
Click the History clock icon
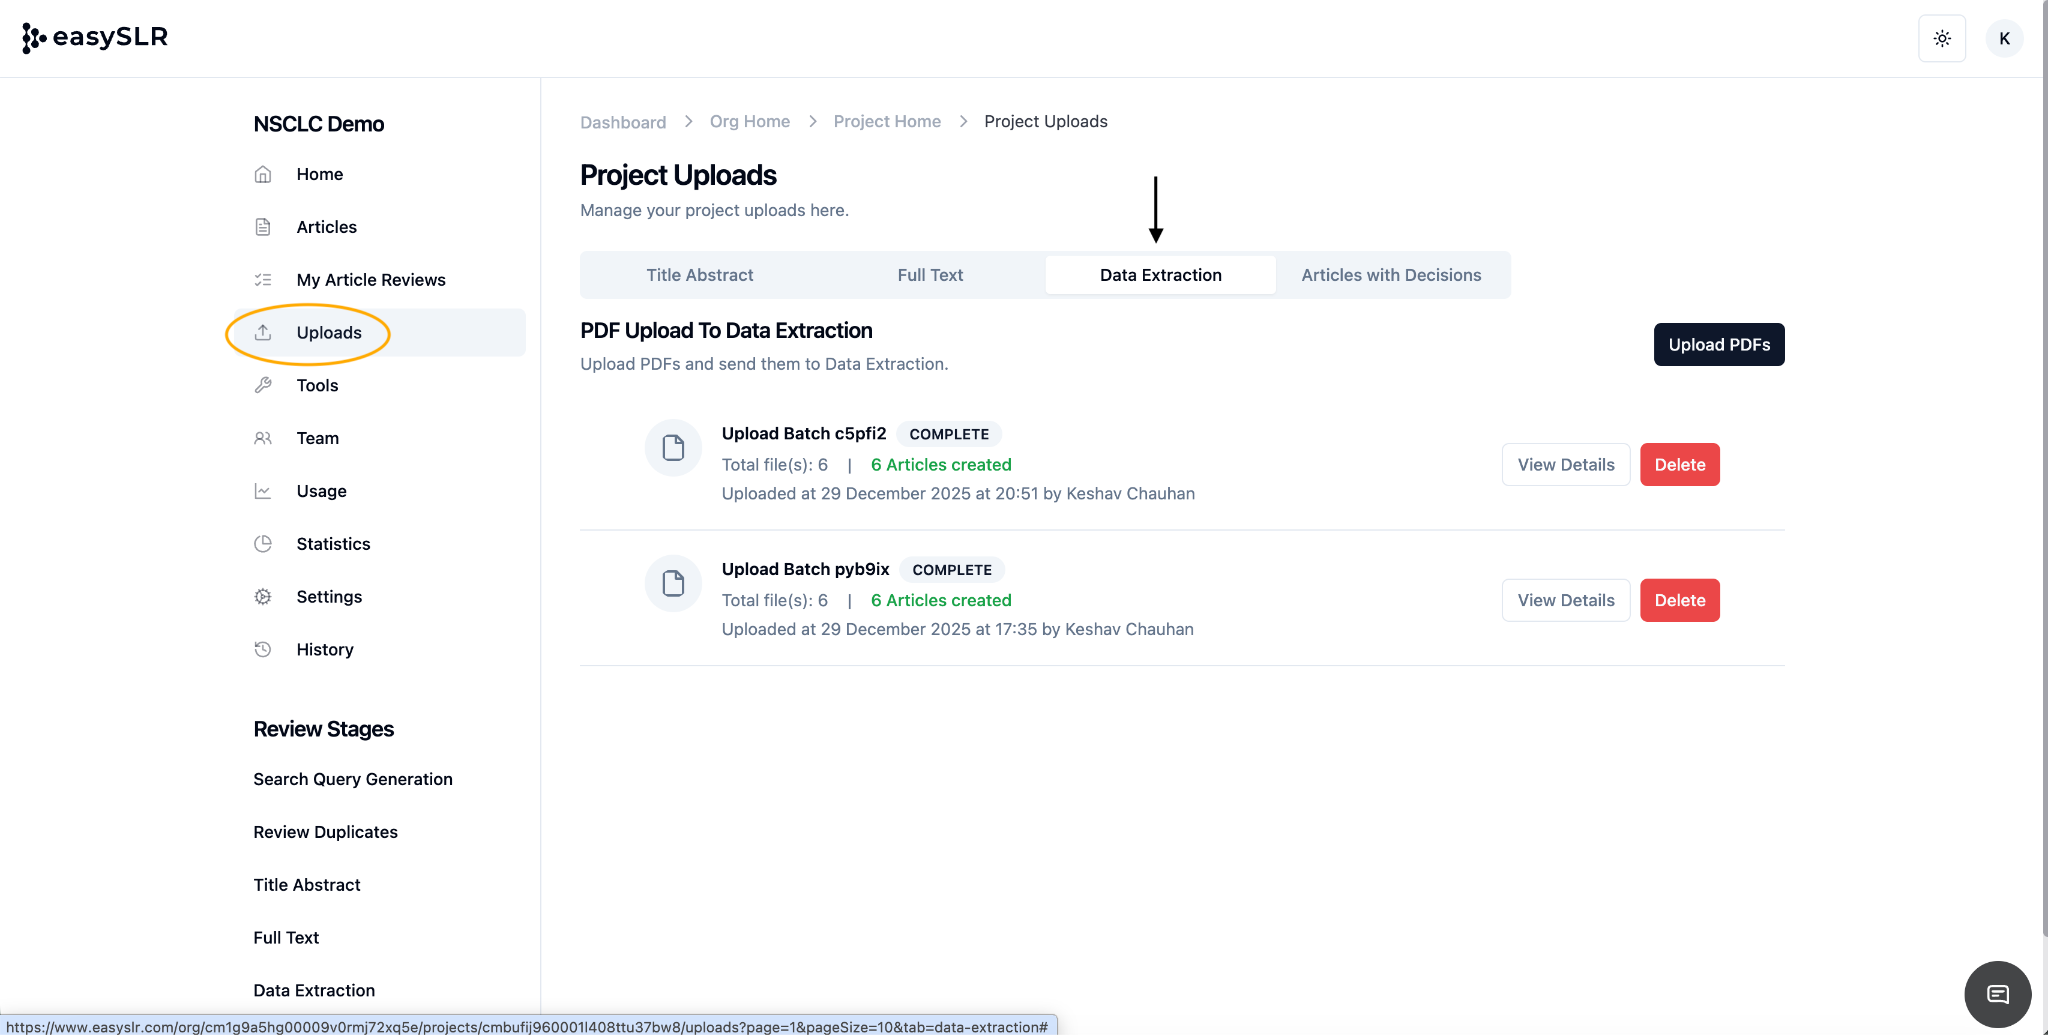pos(263,649)
